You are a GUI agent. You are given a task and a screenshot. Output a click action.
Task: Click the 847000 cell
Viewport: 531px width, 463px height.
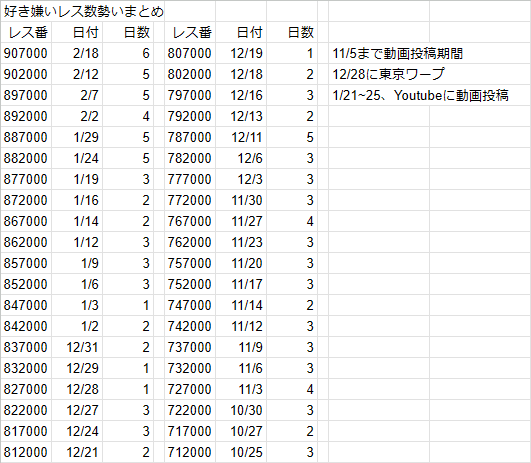point(26,305)
